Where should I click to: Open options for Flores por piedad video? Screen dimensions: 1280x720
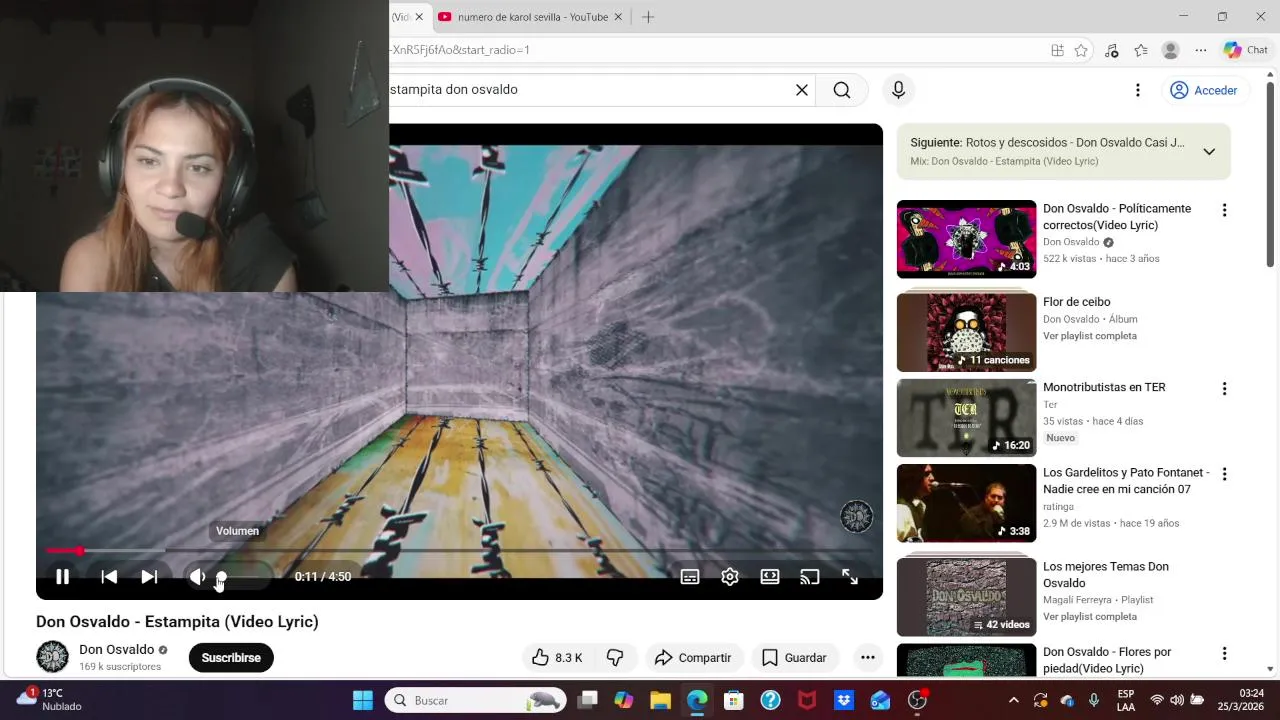(1224, 653)
